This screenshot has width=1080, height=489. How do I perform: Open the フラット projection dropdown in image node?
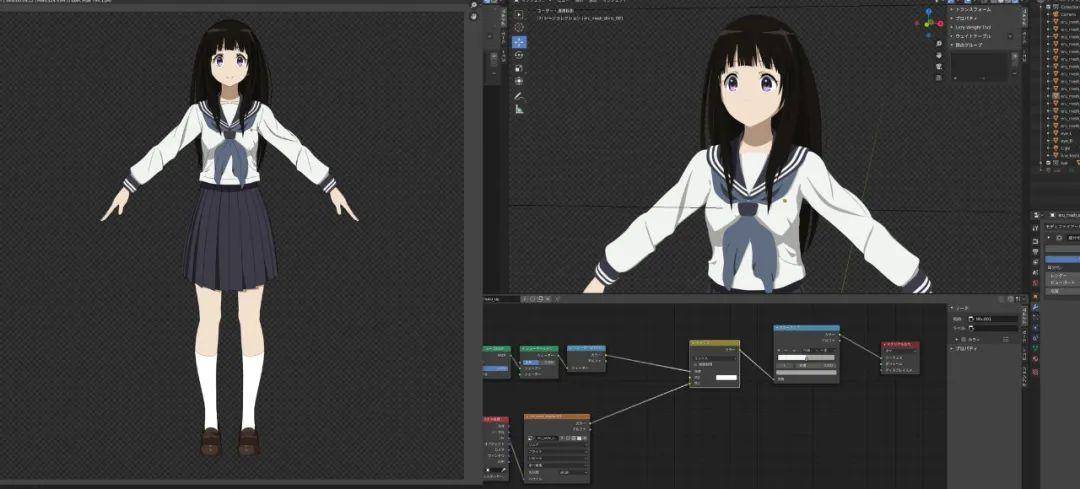click(x=557, y=451)
